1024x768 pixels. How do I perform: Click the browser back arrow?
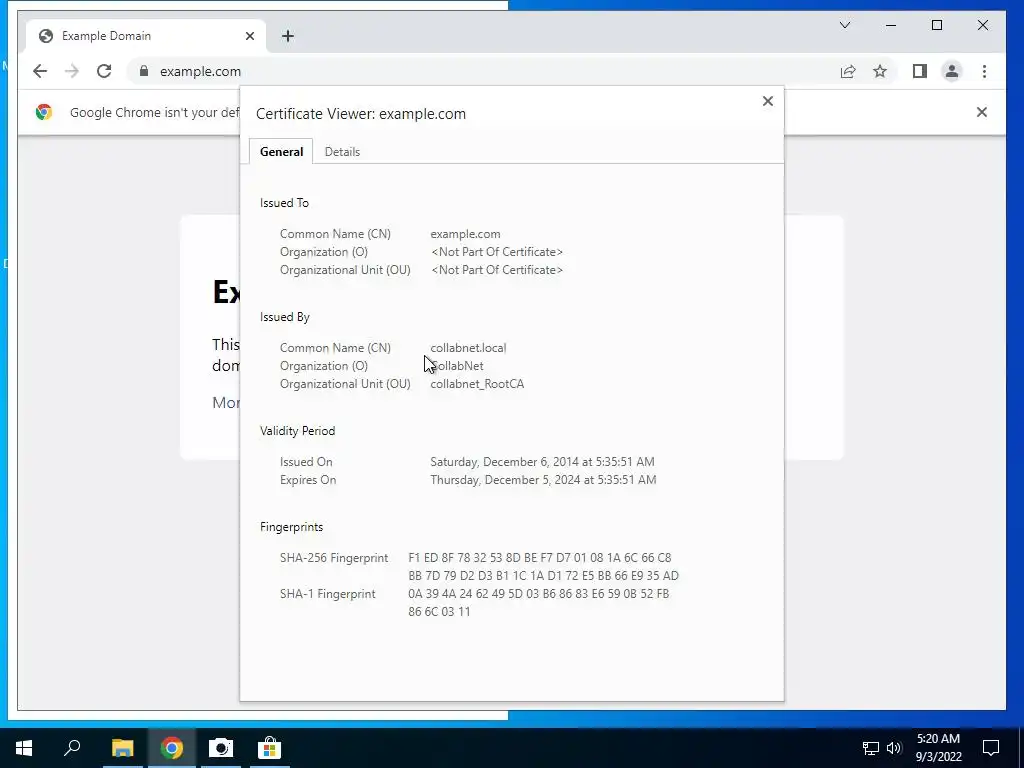(x=40, y=71)
